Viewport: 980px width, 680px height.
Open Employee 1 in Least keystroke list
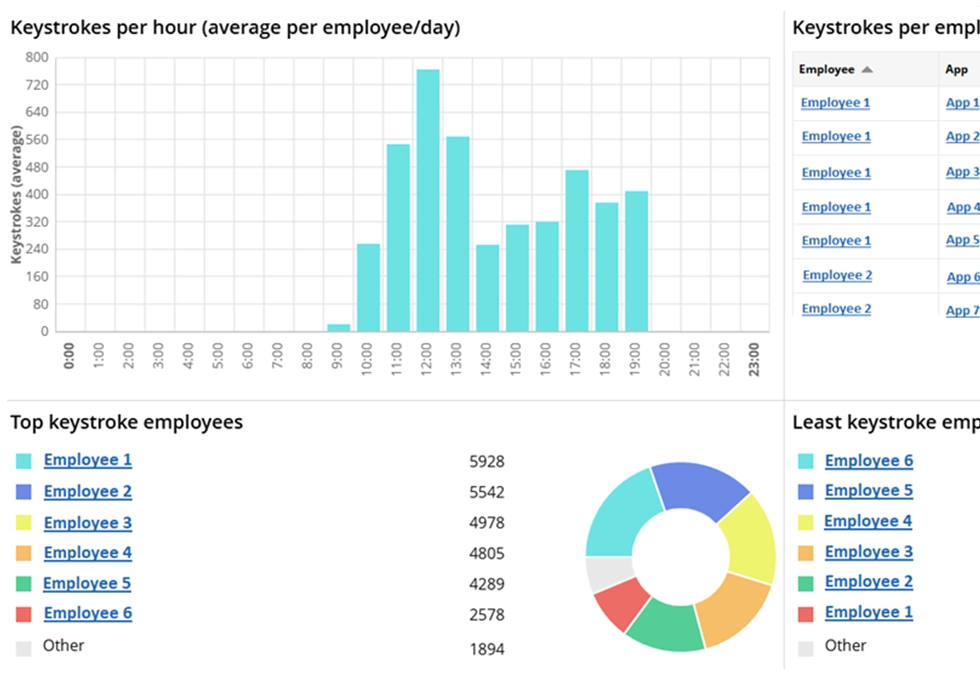(869, 612)
